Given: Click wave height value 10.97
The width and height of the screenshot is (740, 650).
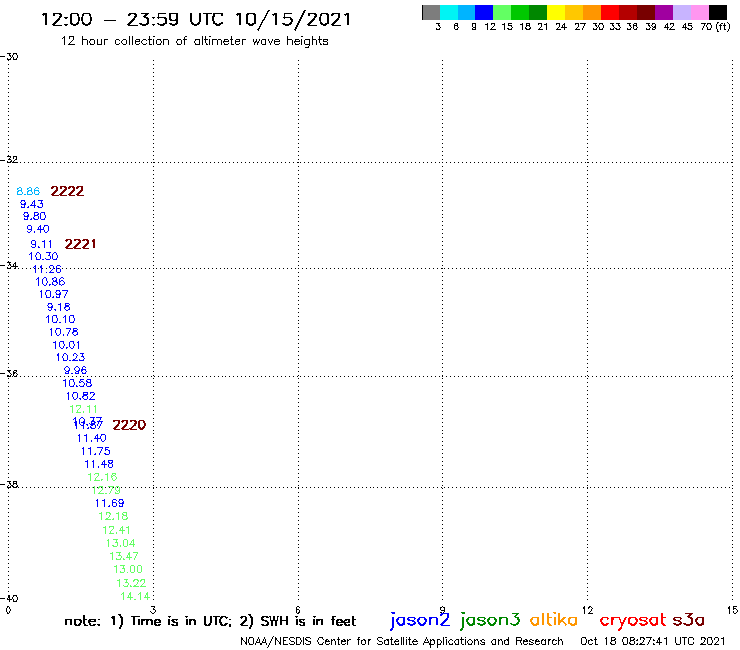Looking at the screenshot, I should pyautogui.click(x=53, y=294).
